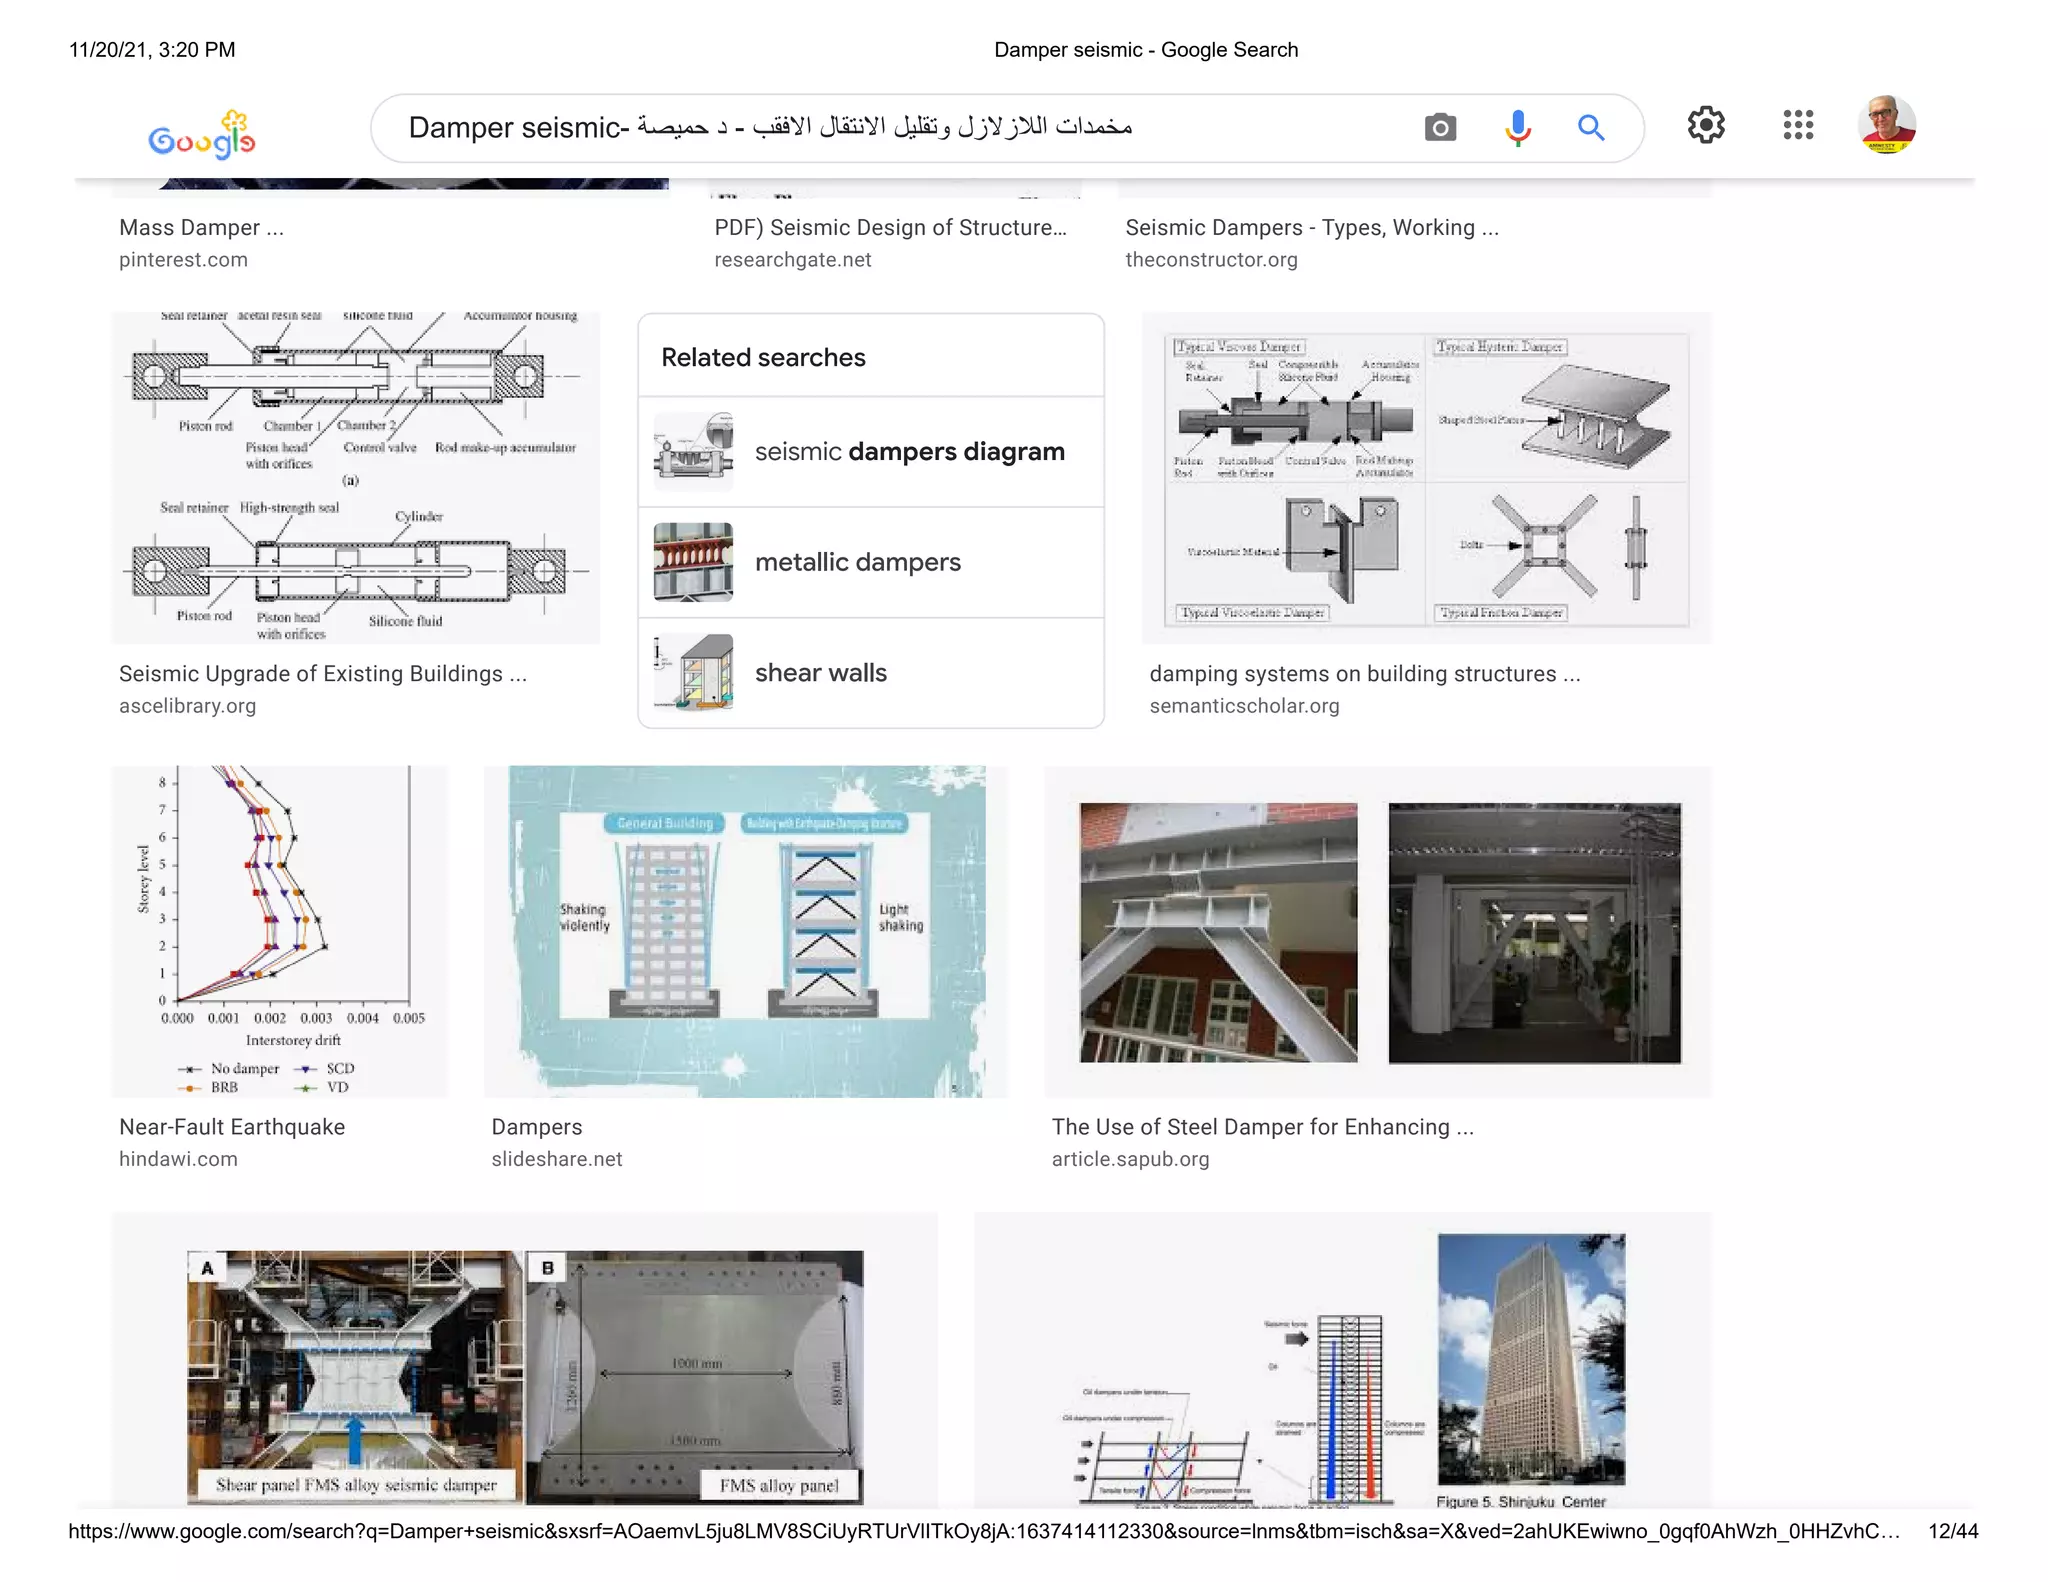The height and width of the screenshot is (1582, 2048).
Task: Click the search by image camera icon
Action: coord(1439,128)
